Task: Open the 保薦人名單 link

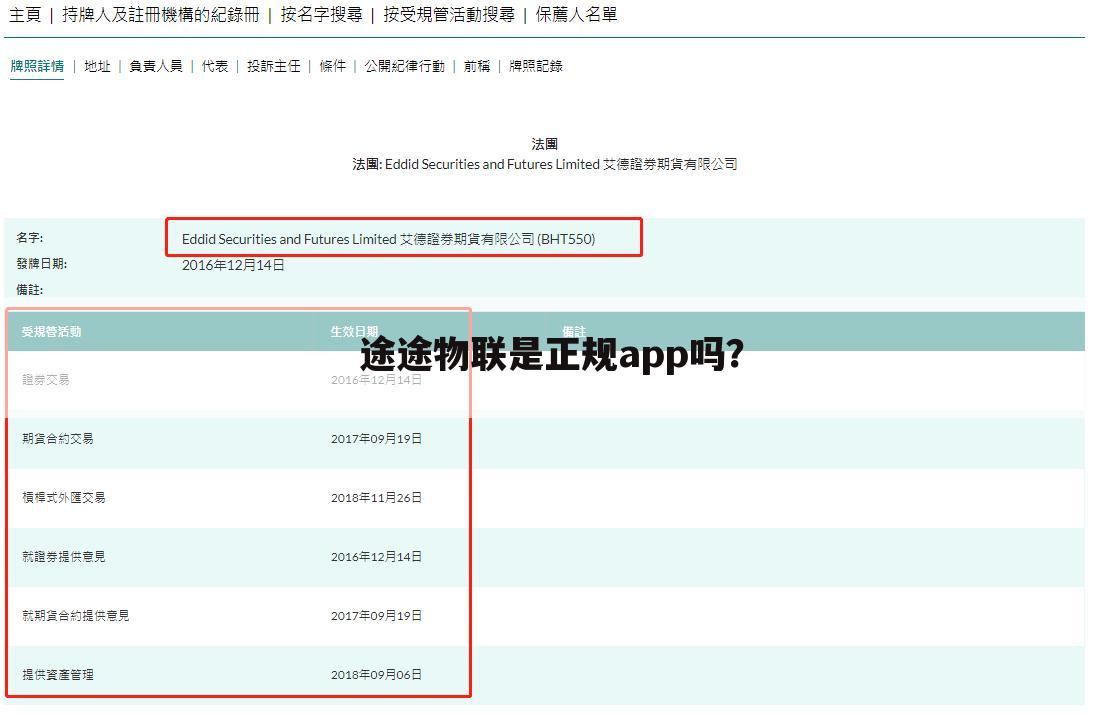Action: click(x=576, y=15)
